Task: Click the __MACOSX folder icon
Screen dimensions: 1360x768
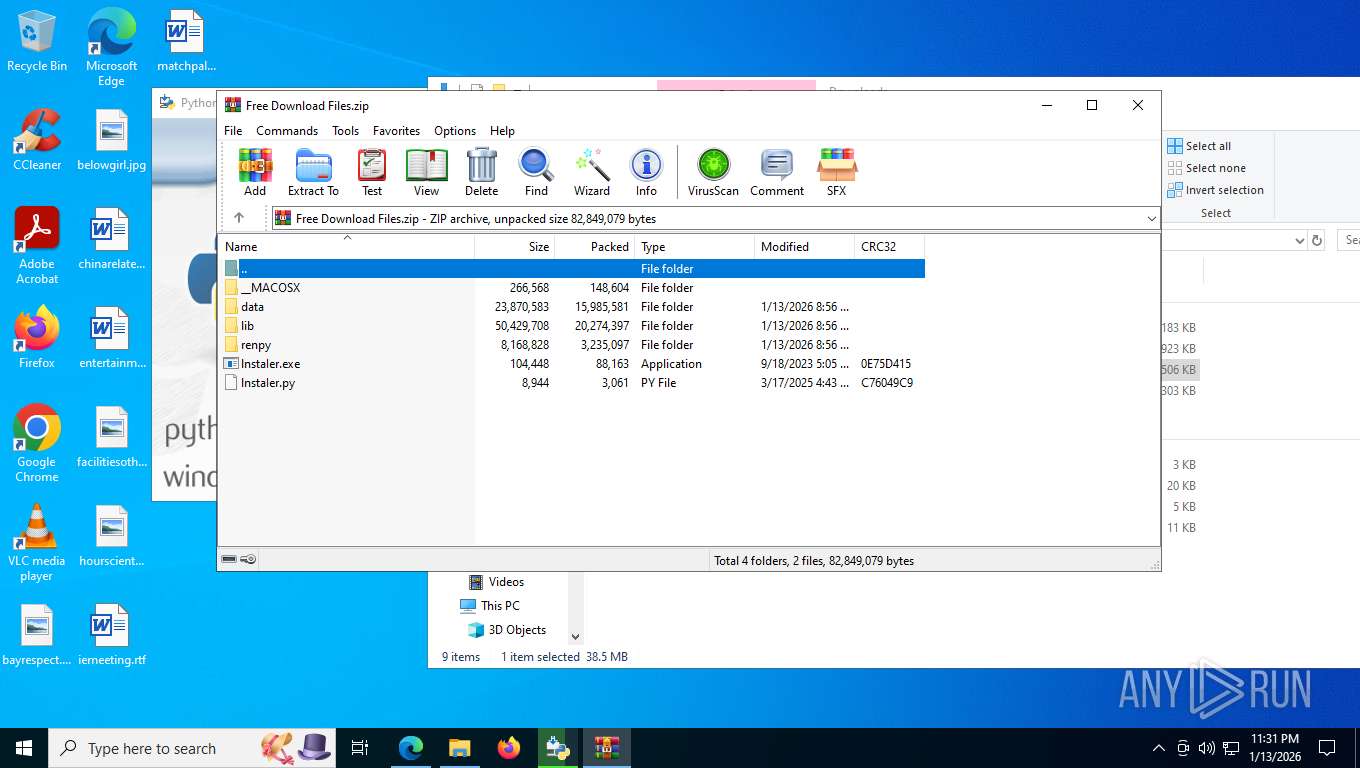Action: point(231,288)
